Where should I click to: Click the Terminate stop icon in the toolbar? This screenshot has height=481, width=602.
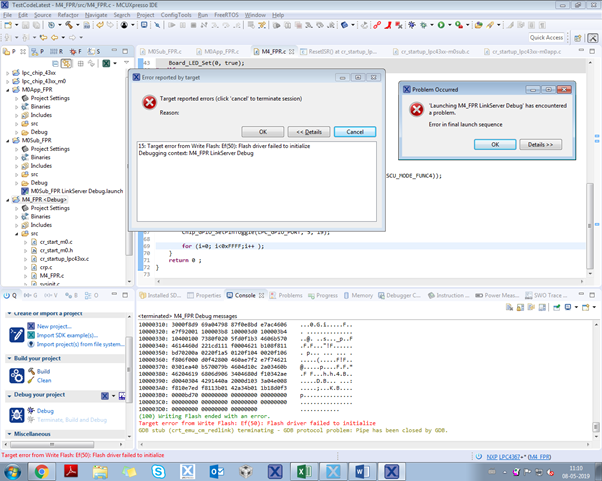[x=194, y=25]
